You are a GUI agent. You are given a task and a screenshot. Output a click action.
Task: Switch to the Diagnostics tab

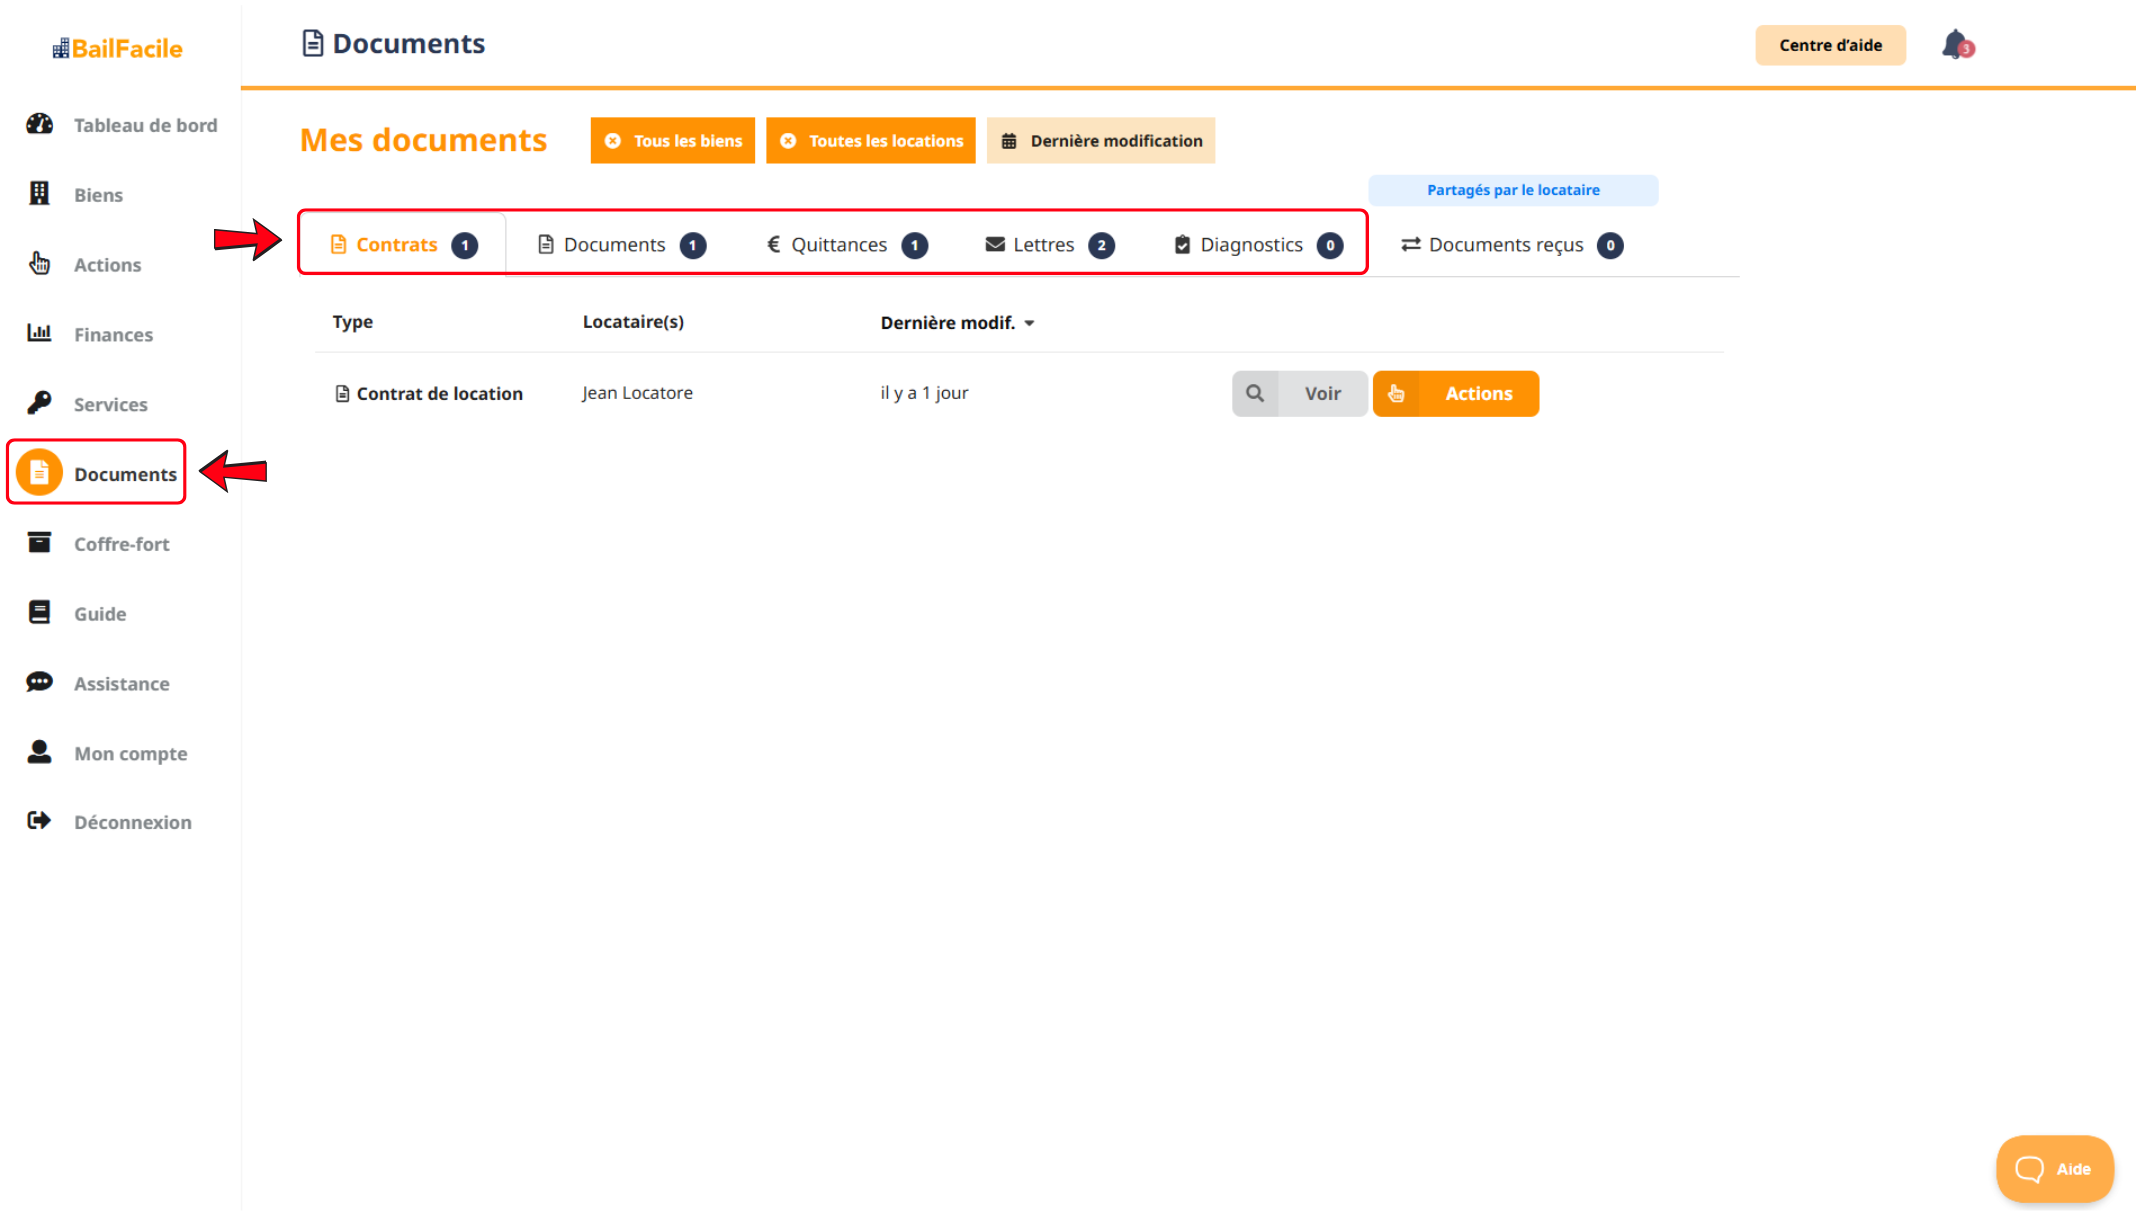pos(1258,244)
